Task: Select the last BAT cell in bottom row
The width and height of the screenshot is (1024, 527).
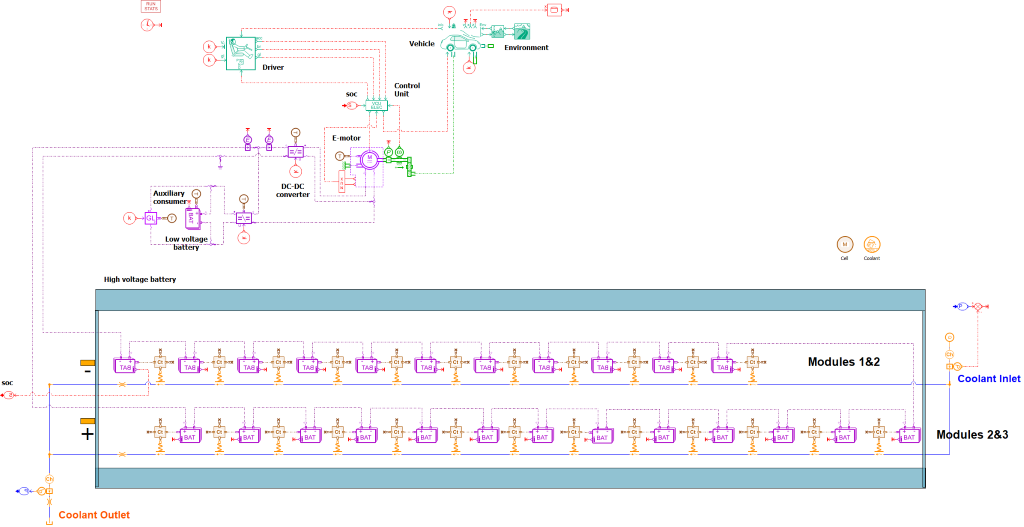Action: [x=907, y=436]
